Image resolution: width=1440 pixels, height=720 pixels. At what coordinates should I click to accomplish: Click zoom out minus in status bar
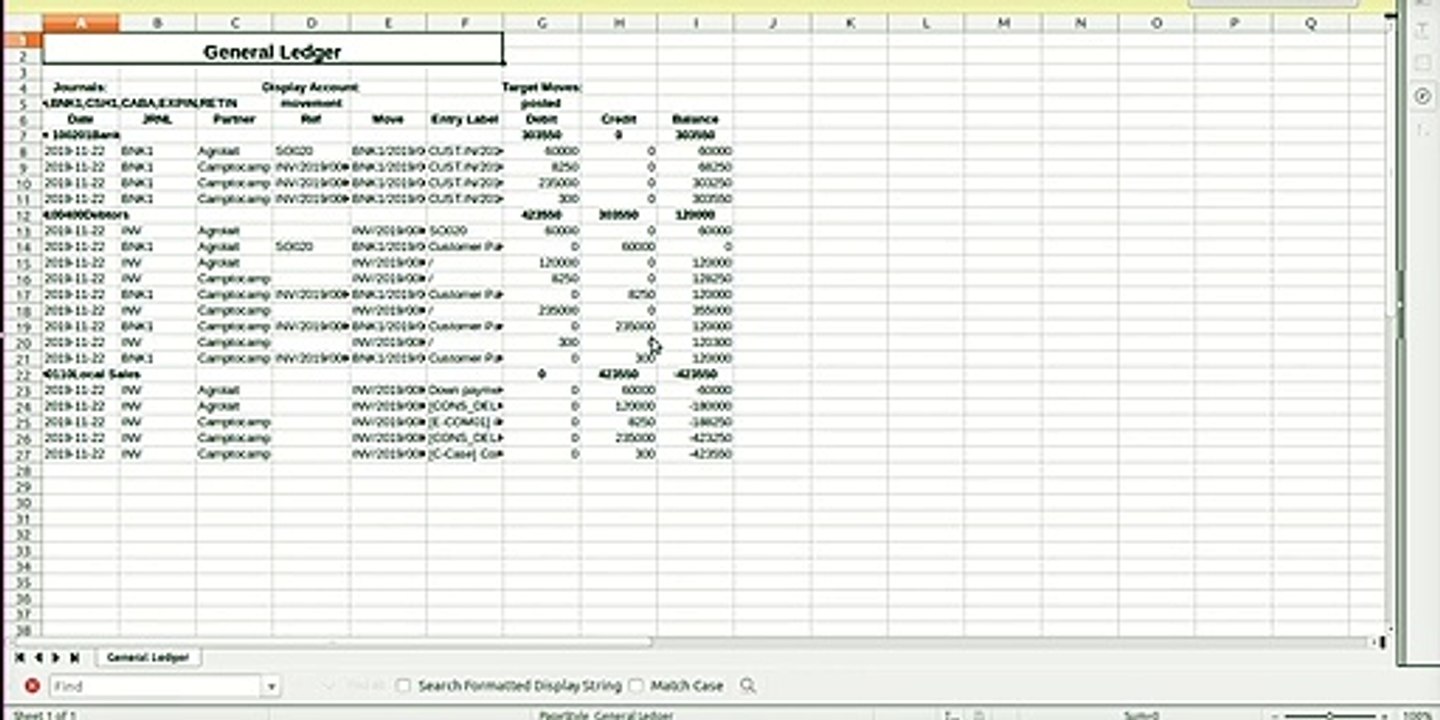(1275, 716)
